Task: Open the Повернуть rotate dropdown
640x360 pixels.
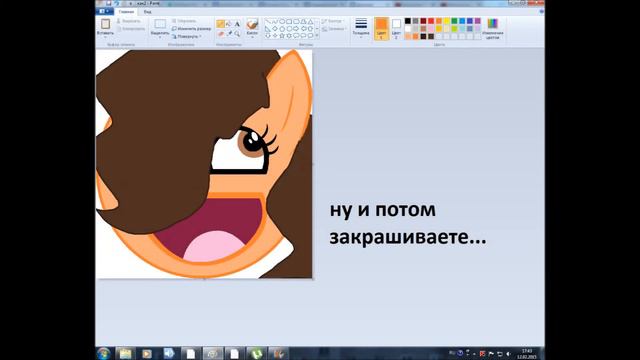Action: click(188, 36)
